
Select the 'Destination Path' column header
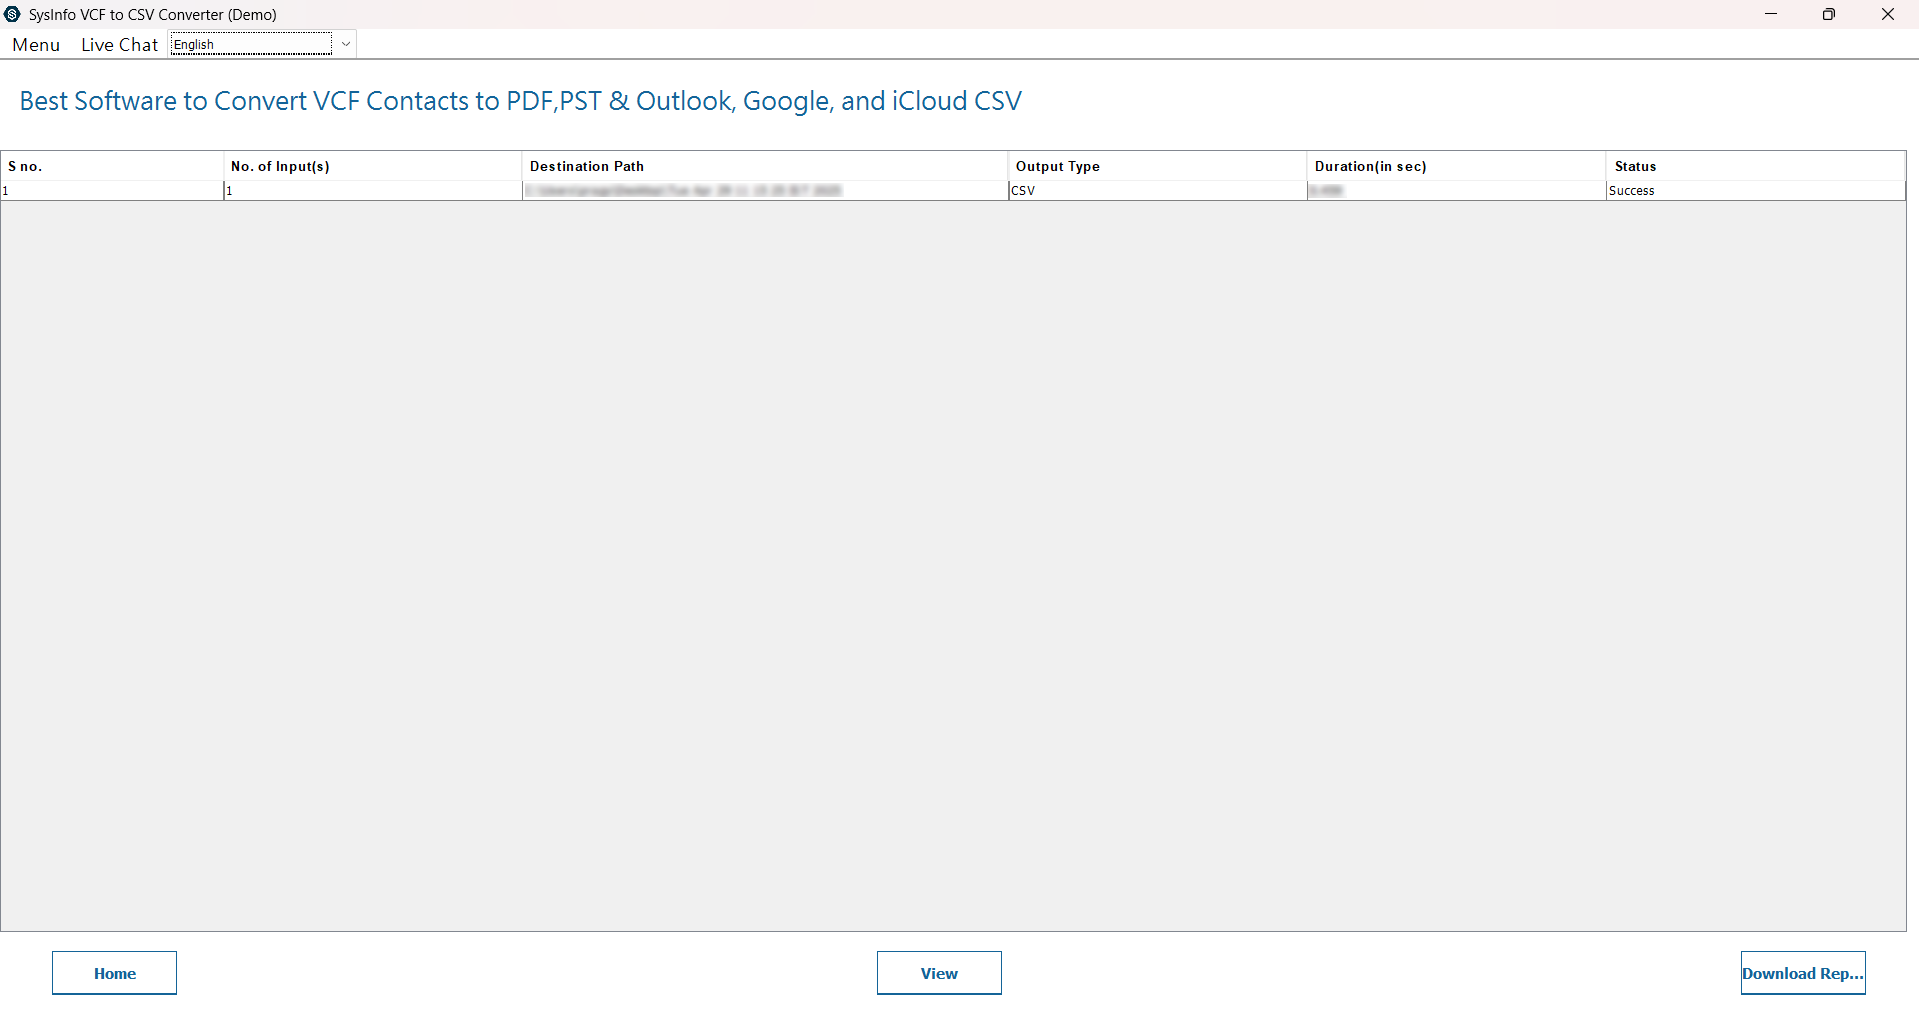tap(765, 166)
